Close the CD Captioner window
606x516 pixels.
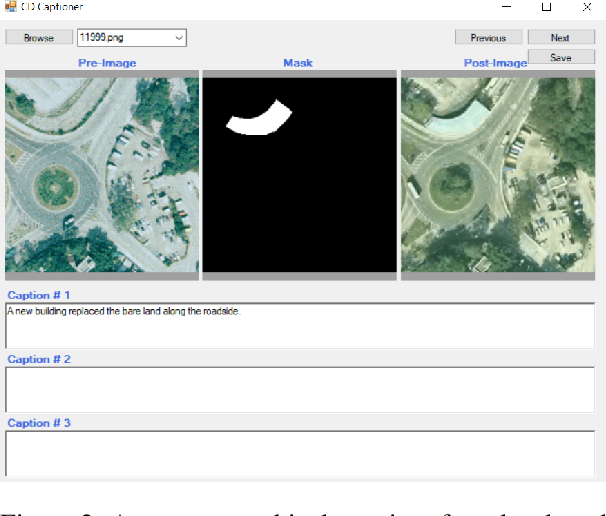point(585,7)
